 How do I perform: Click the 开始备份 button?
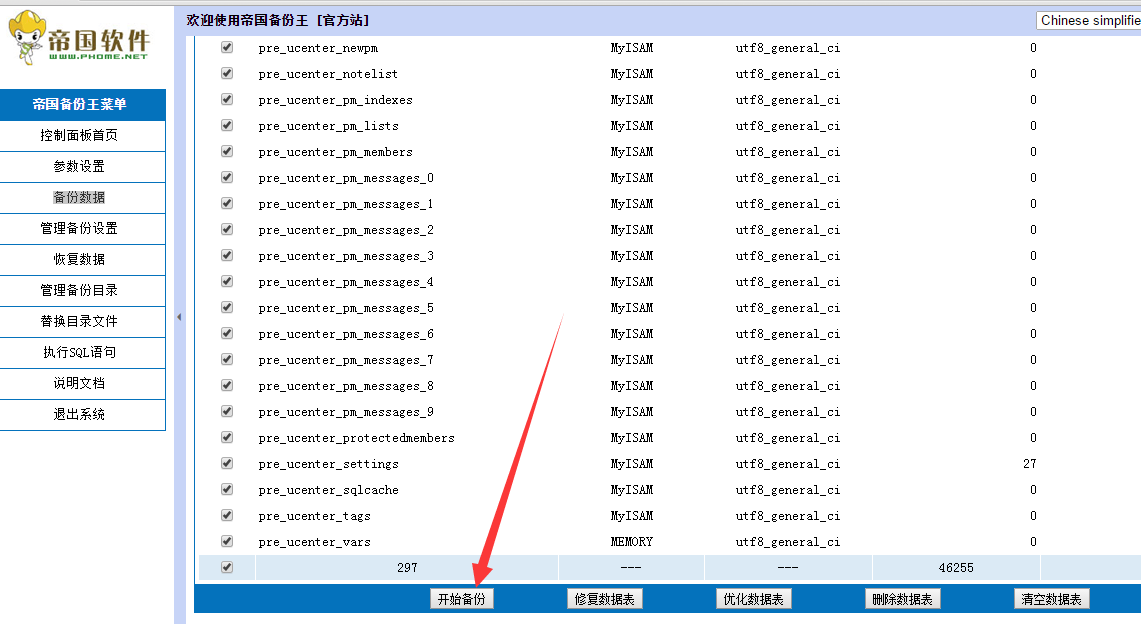pyautogui.click(x=462, y=599)
